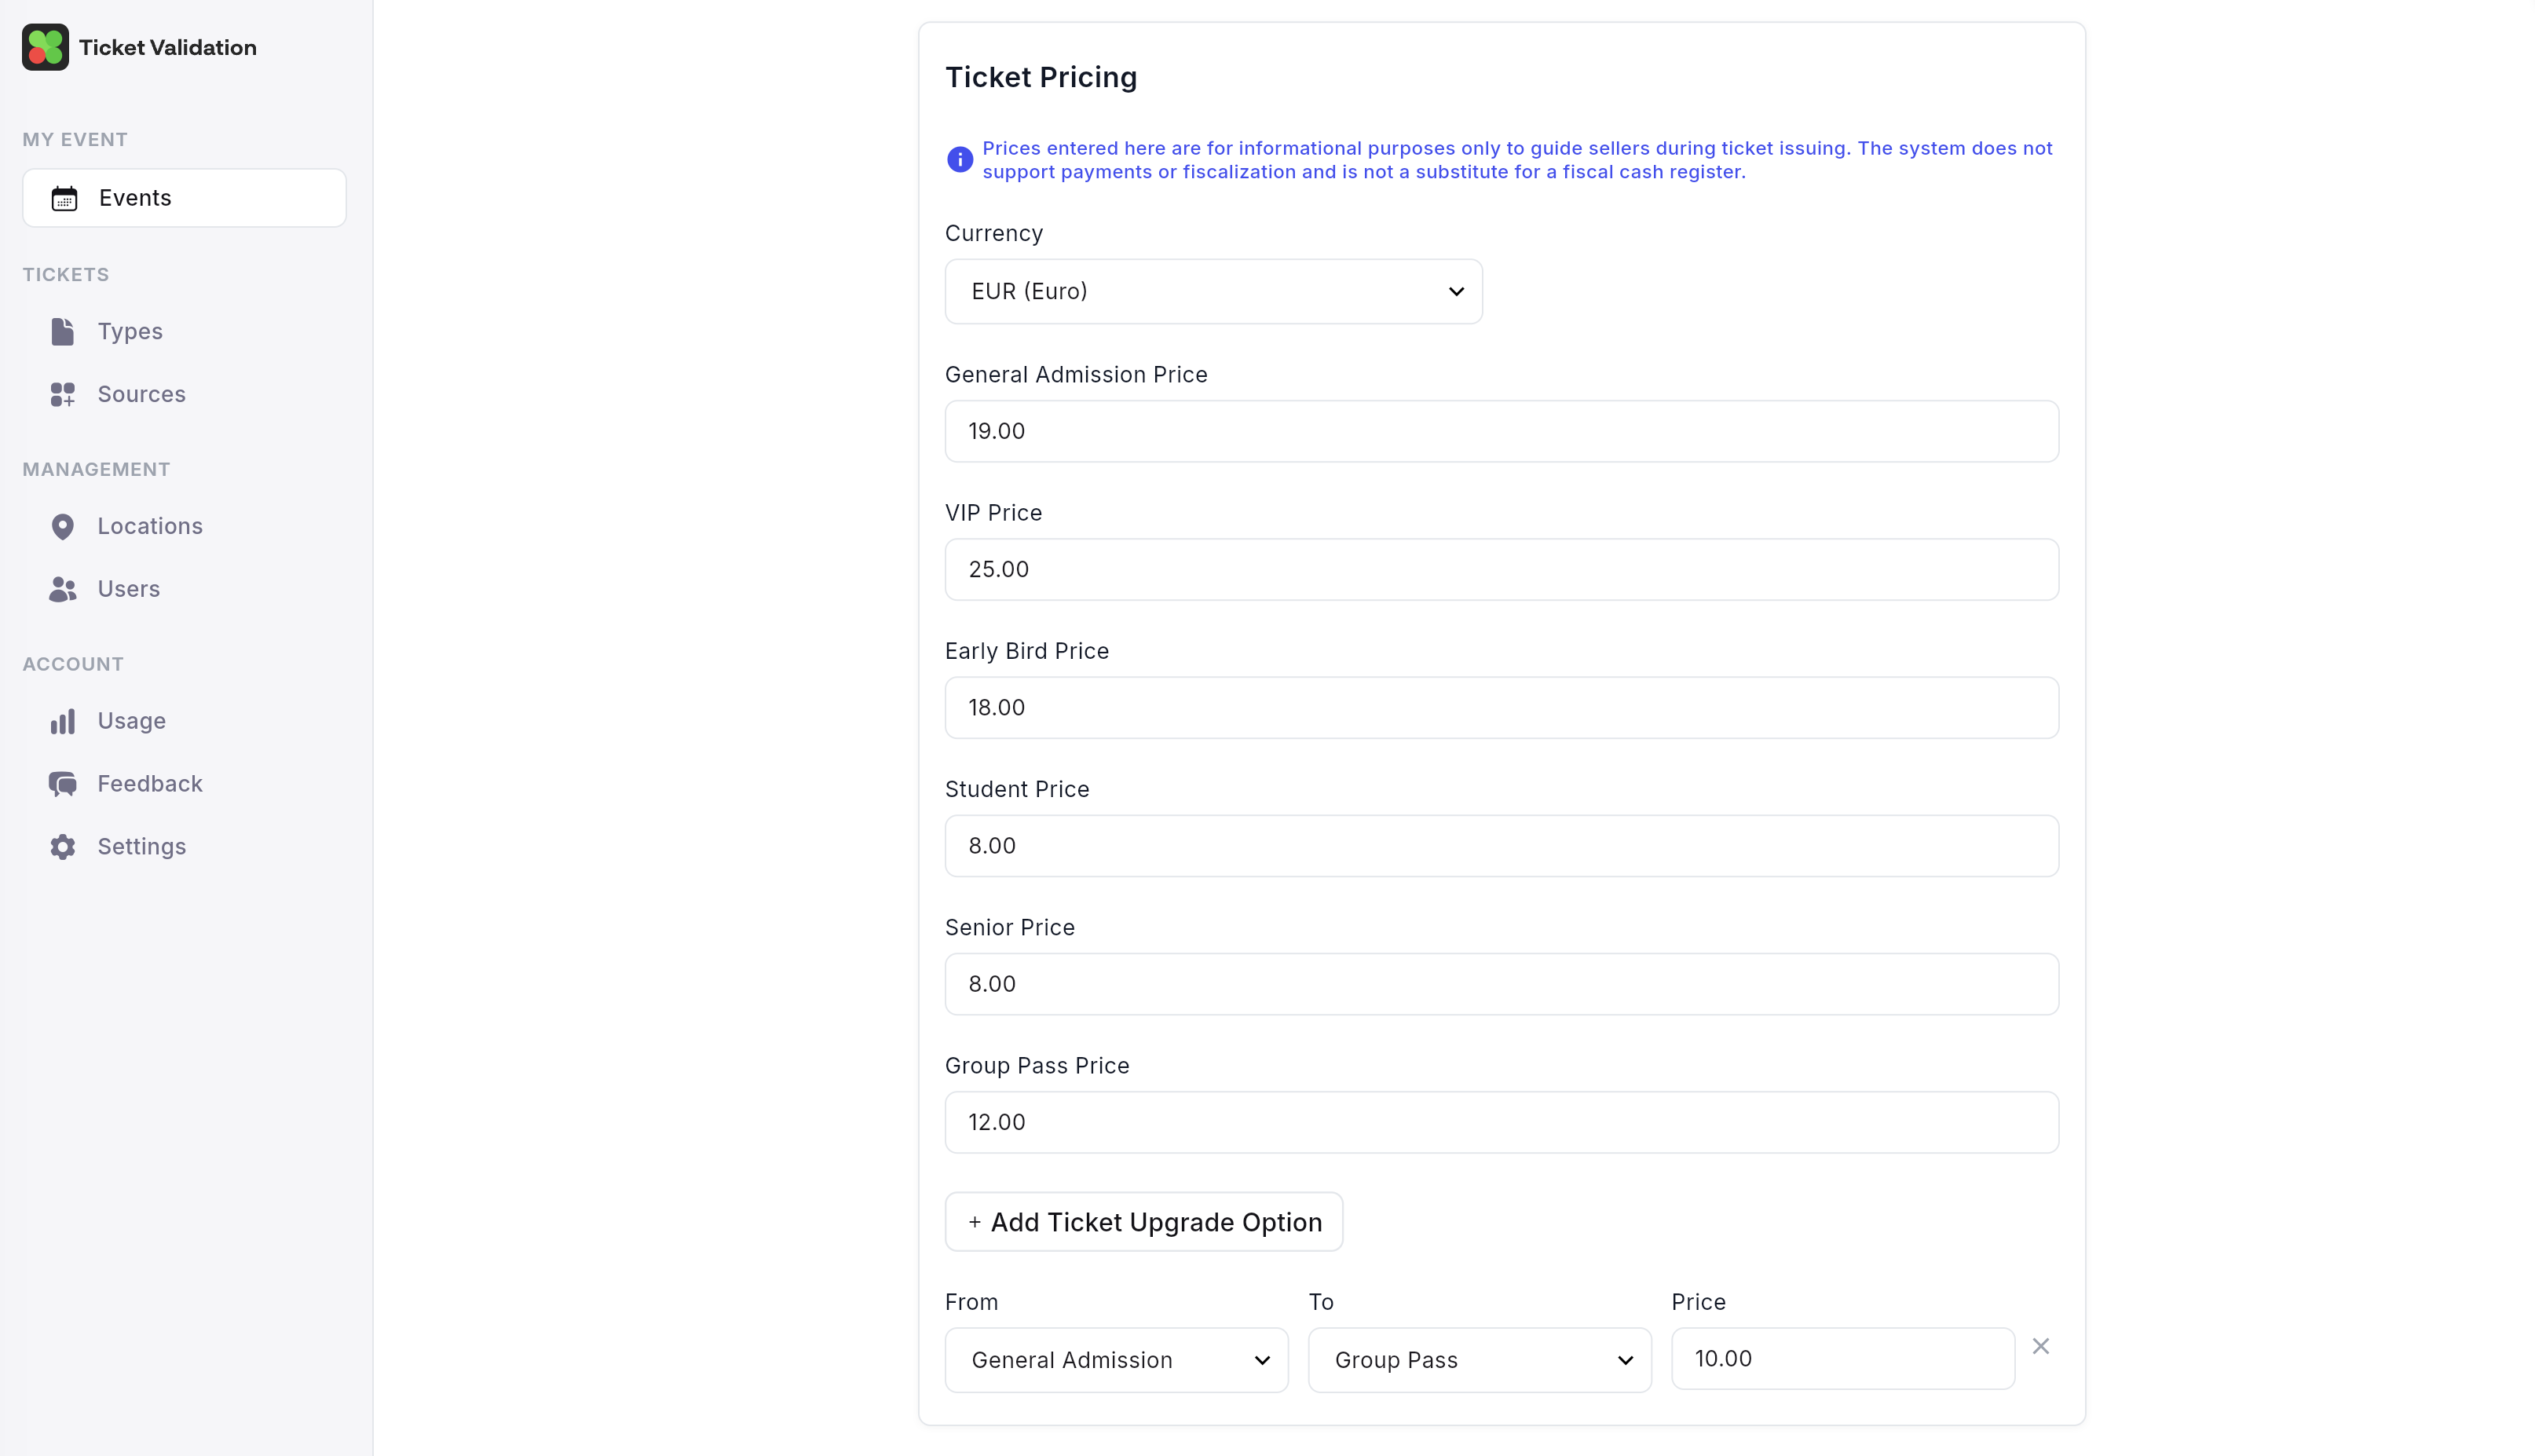The height and width of the screenshot is (1456, 2535).
Task: Click Add Ticket Upgrade Option button
Action: click(x=1143, y=1221)
